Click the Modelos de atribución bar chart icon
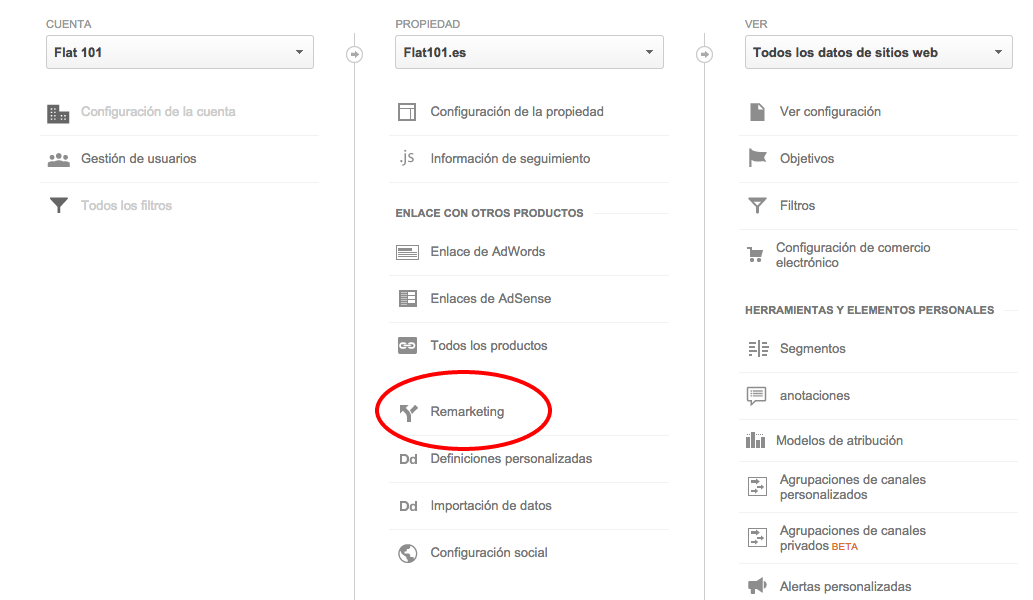The image size is (1033, 600). point(755,441)
